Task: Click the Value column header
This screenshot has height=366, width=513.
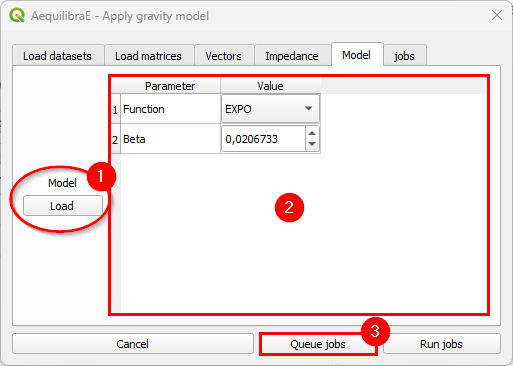Action: pos(270,86)
